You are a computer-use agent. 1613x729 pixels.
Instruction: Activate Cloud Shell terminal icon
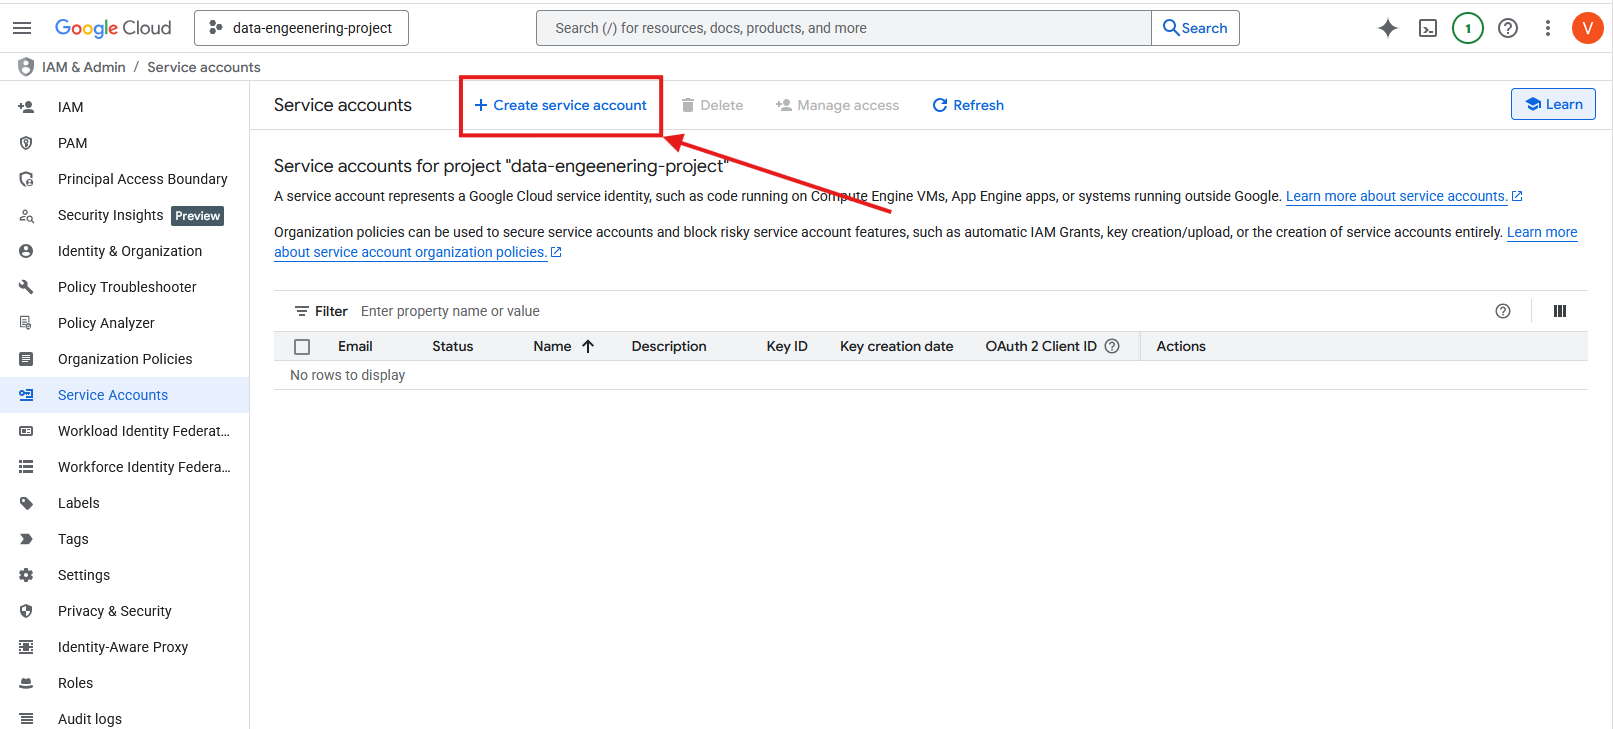point(1428,28)
